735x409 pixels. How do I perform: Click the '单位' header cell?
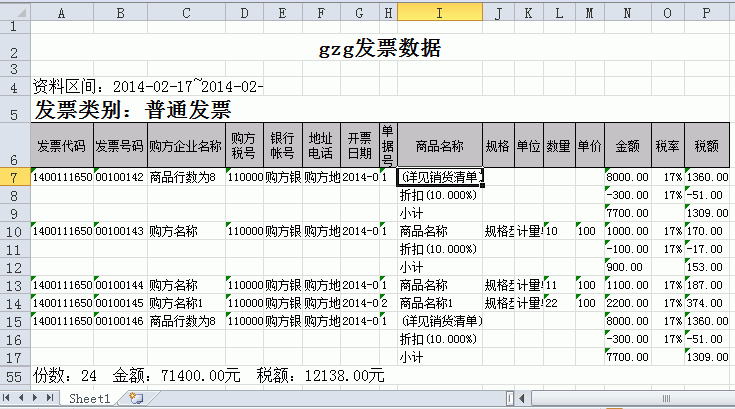click(x=529, y=146)
